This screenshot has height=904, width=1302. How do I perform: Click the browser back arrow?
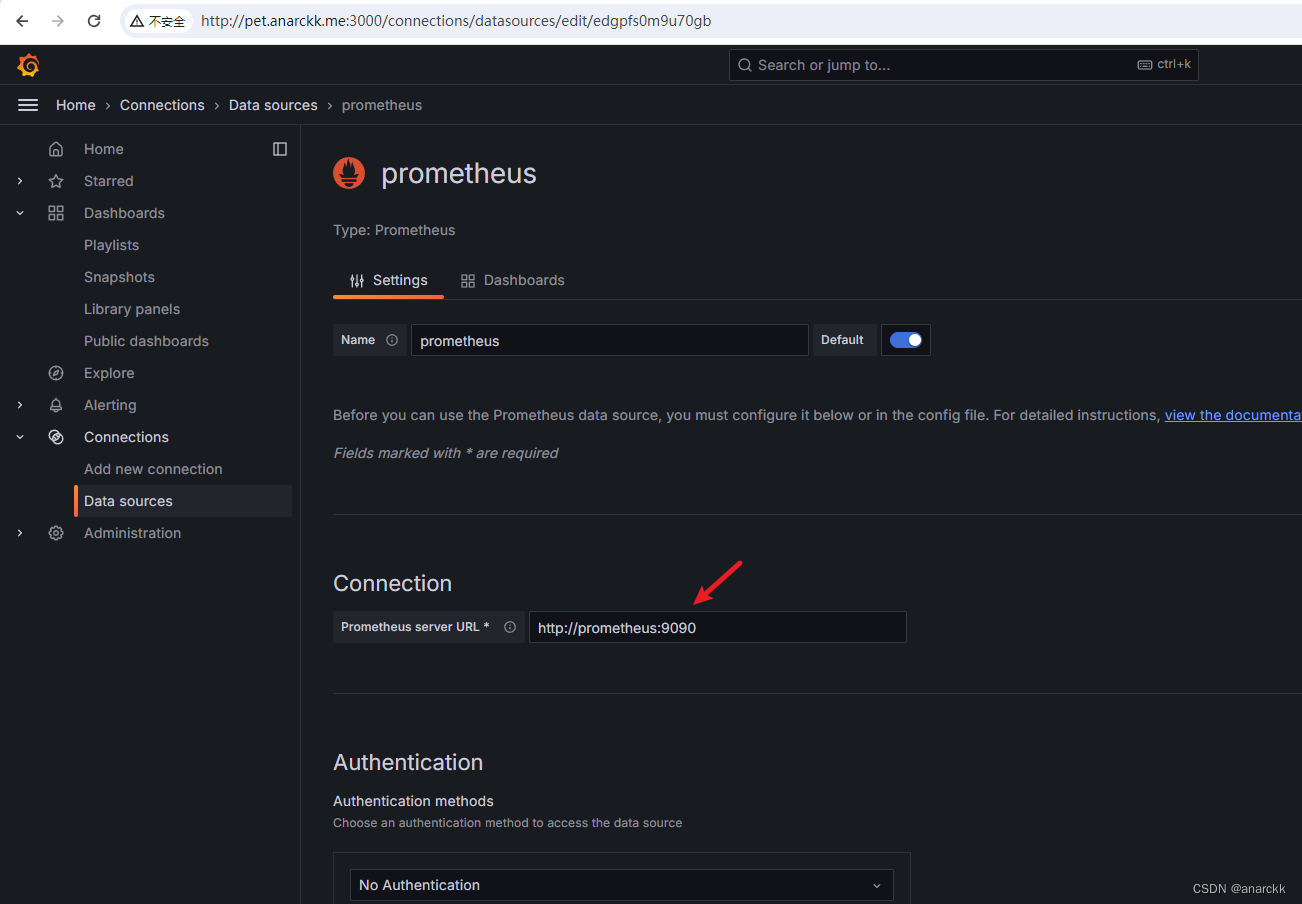pyautogui.click(x=22, y=21)
